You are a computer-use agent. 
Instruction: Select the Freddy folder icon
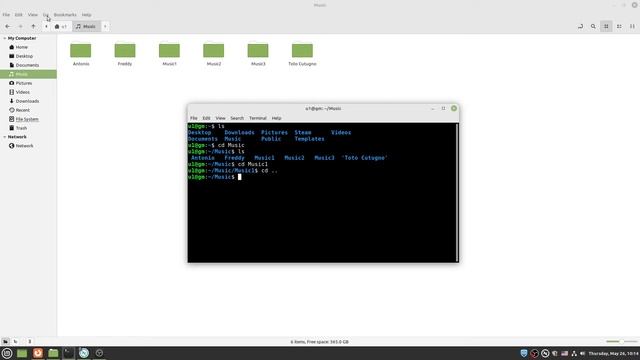(125, 50)
